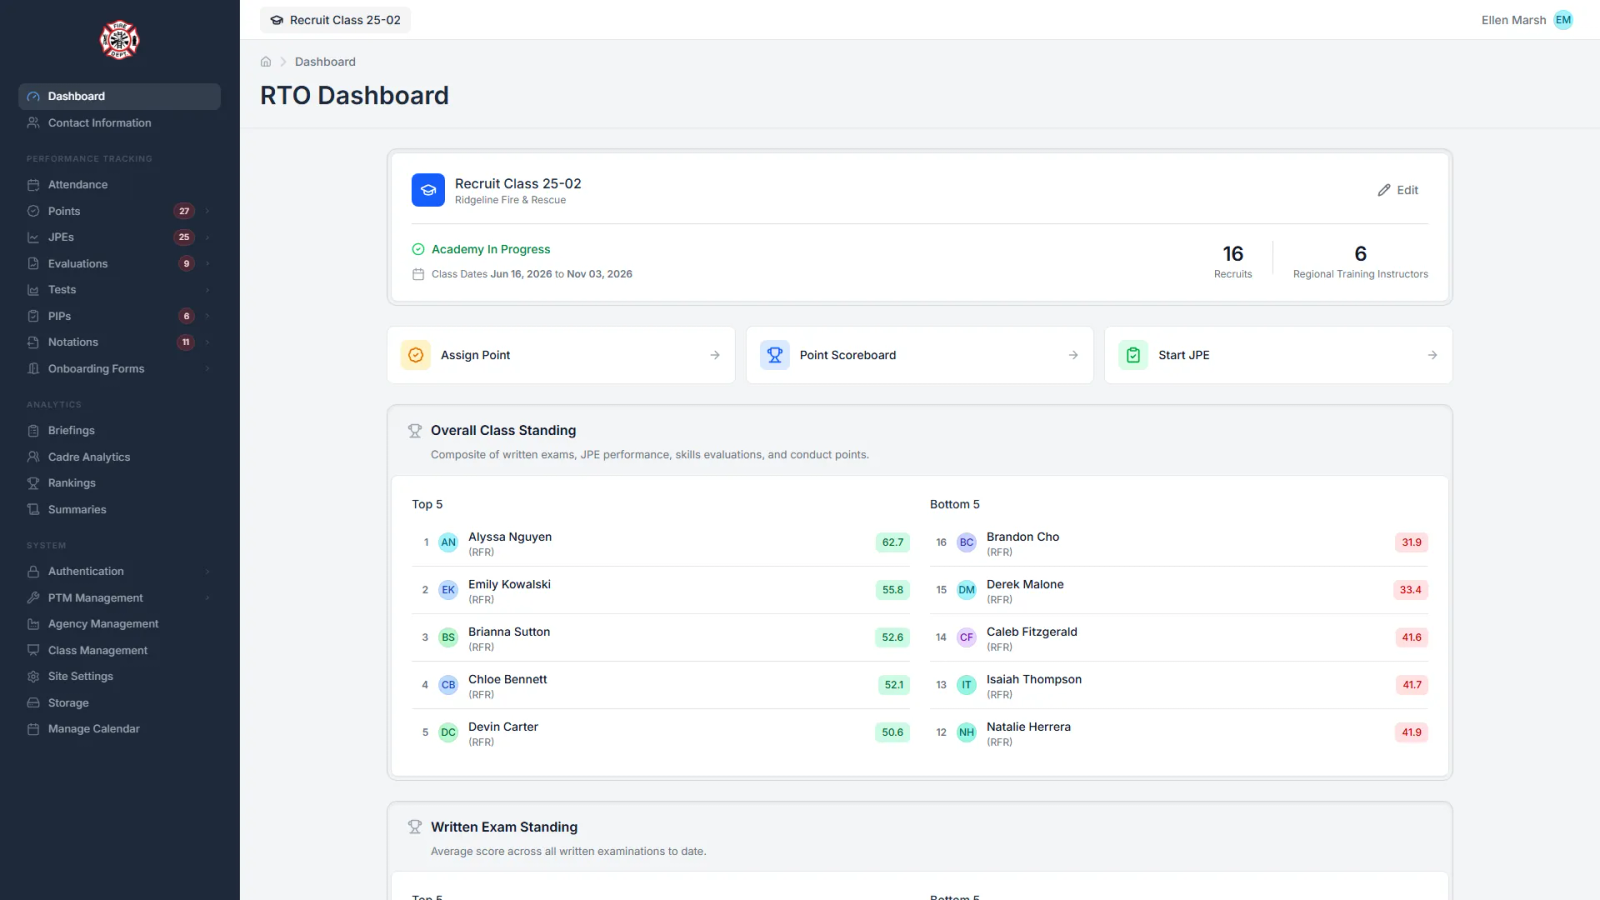
Task: Open Class Management page
Action: coord(119,651)
